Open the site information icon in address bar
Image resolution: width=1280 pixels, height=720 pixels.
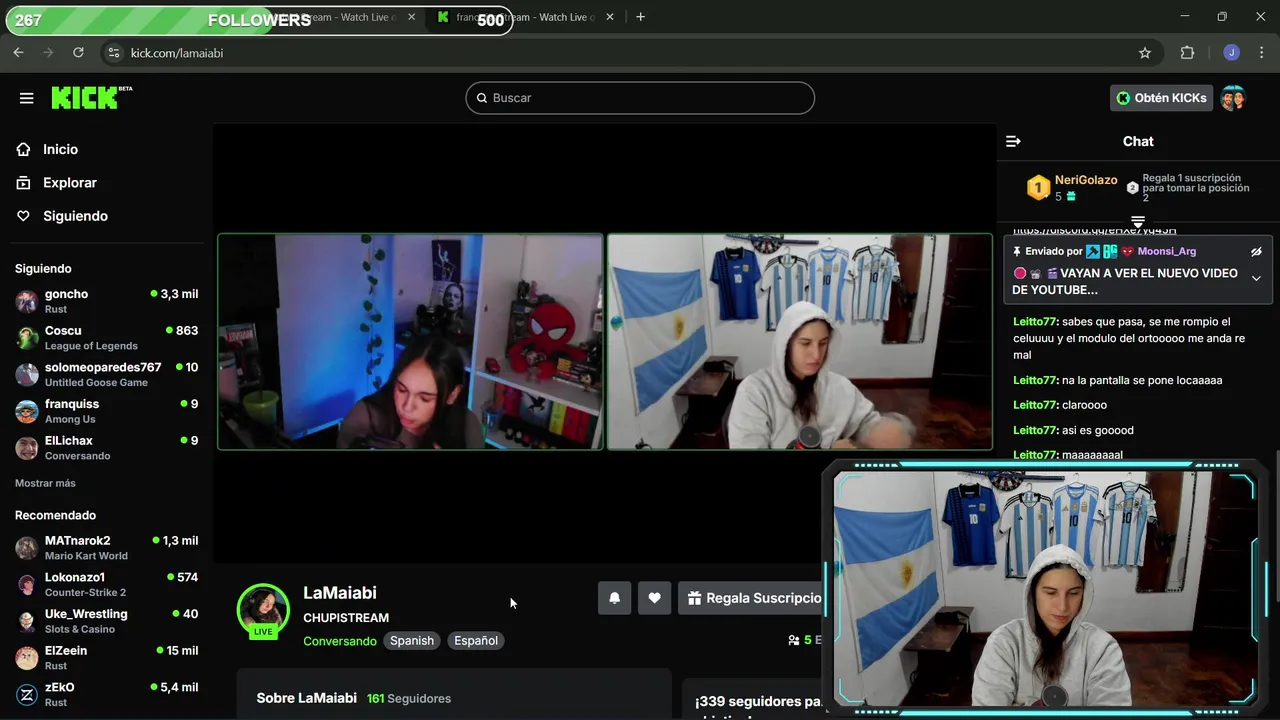pyautogui.click(x=113, y=53)
